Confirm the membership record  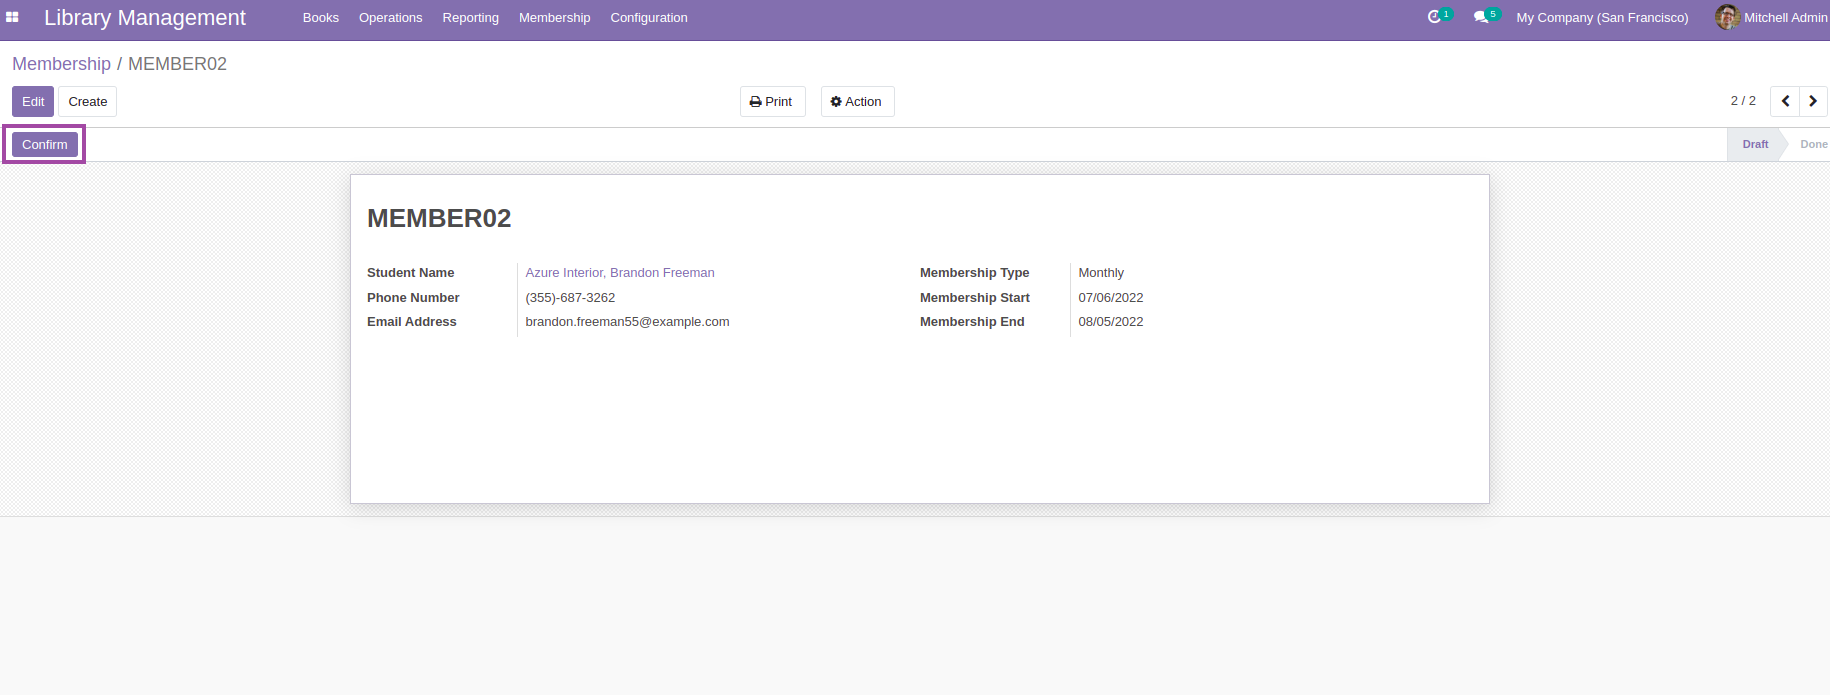[x=45, y=144]
